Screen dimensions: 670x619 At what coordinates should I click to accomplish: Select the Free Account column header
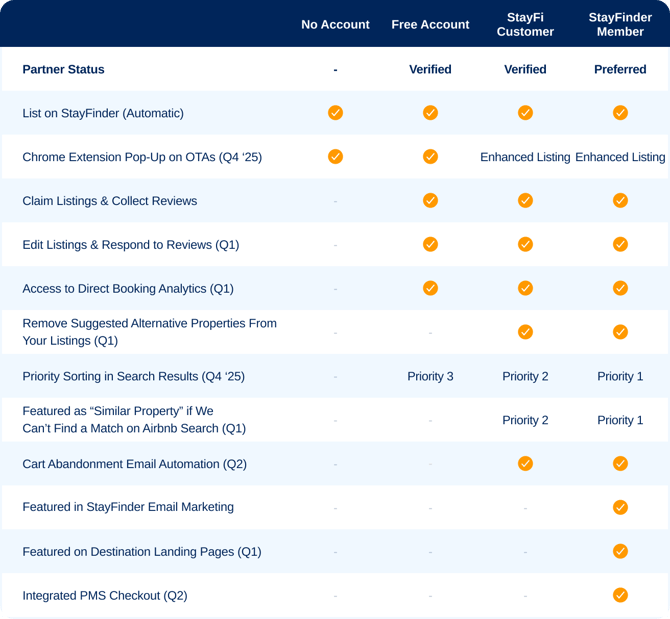tap(430, 24)
